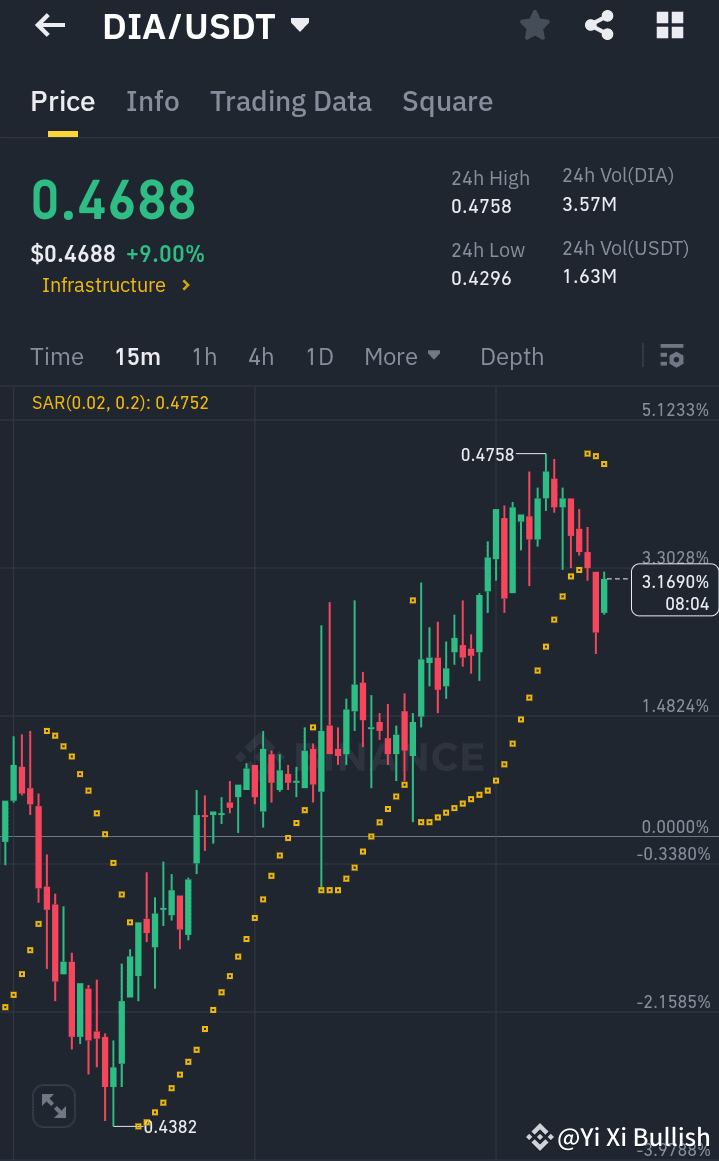Open sharing options with share icon
719x1161 pixels.
tap(599, 26)
